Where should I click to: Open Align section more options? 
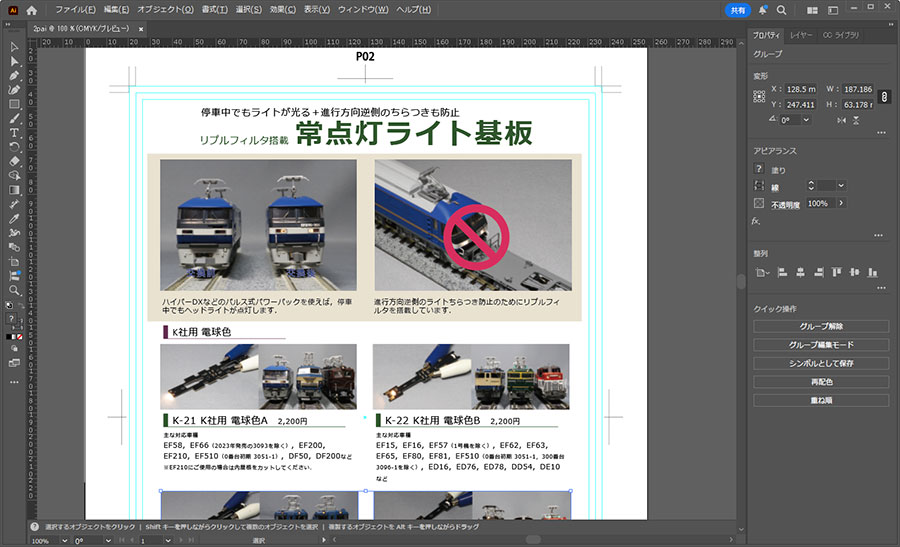click(x=881, y=288)
